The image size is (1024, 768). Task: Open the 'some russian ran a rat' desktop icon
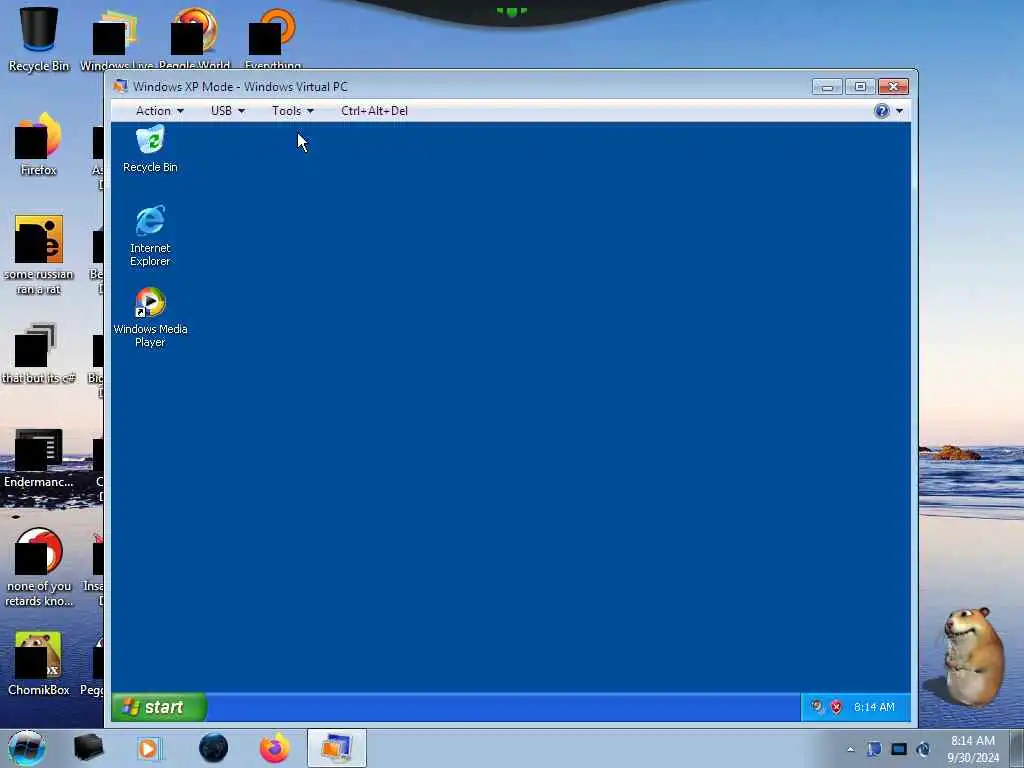tap(39, 255)
